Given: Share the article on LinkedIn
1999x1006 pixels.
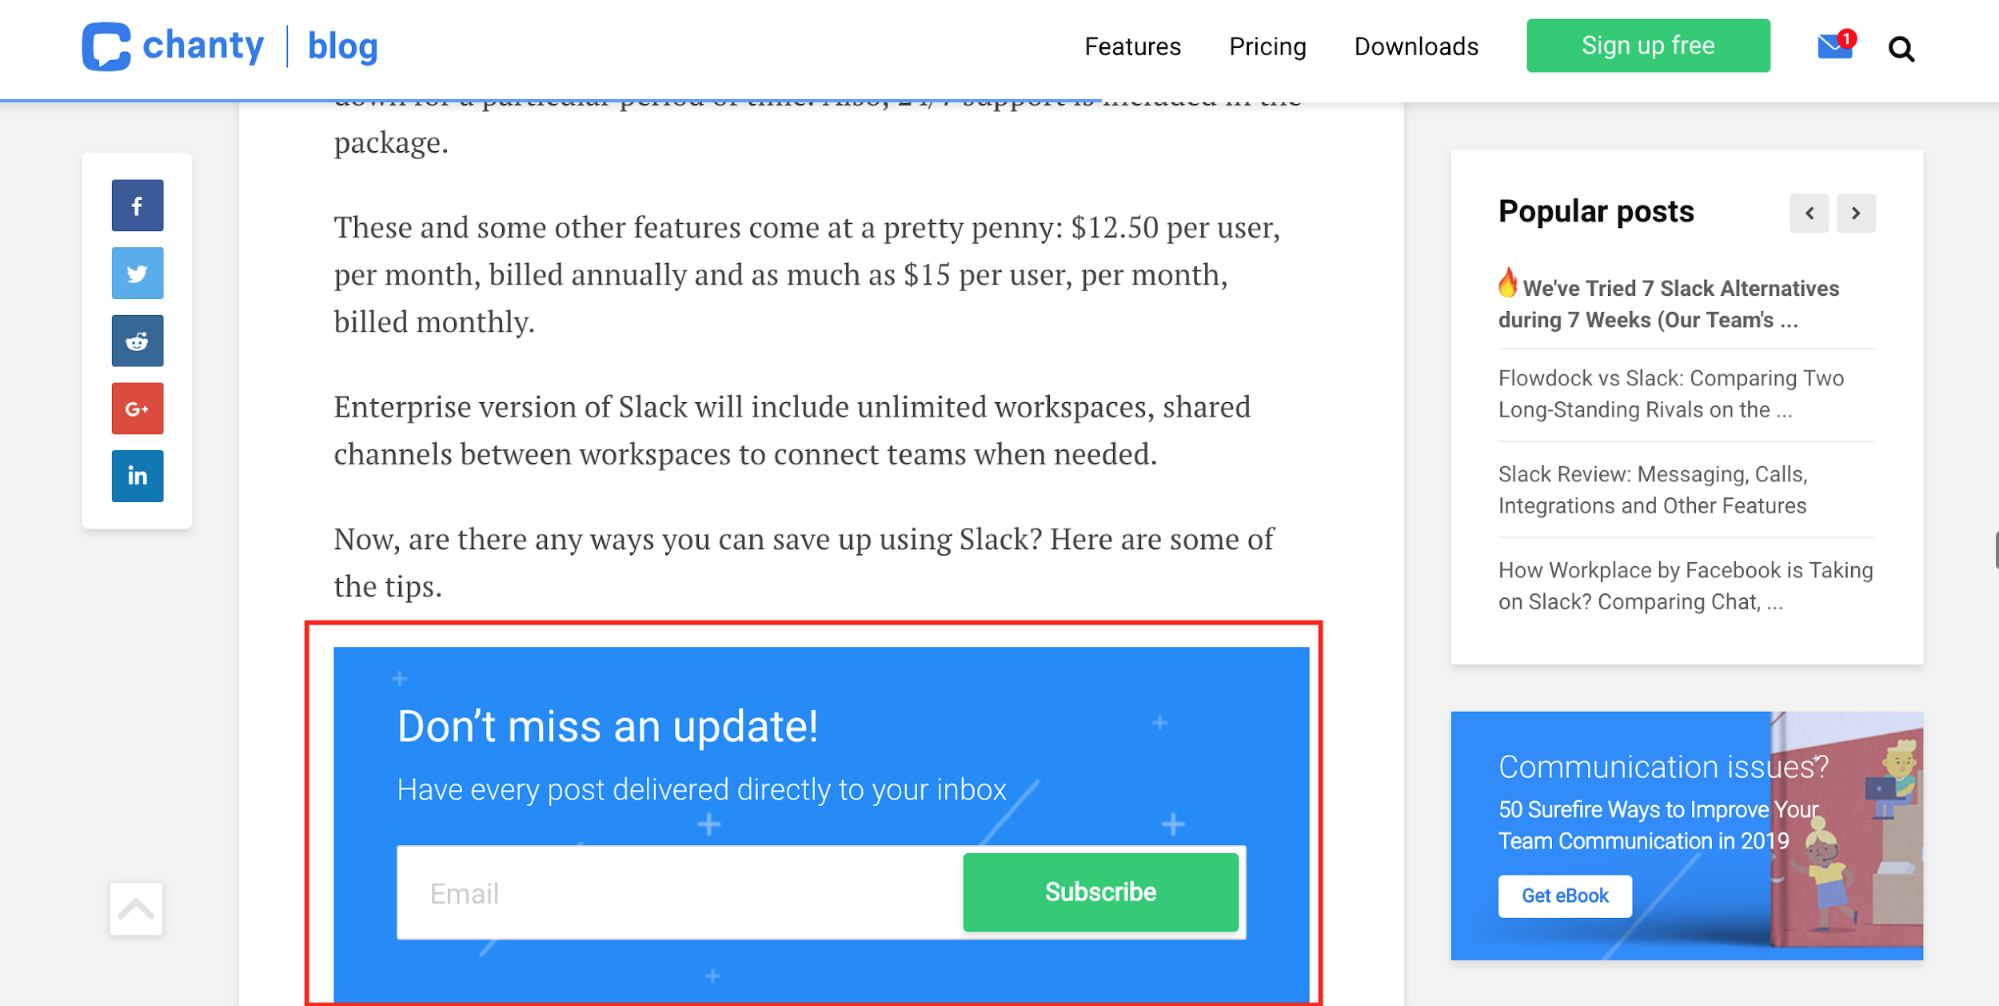Looking at the screenshot, I should pyautogui.click(x=137, y=476).
